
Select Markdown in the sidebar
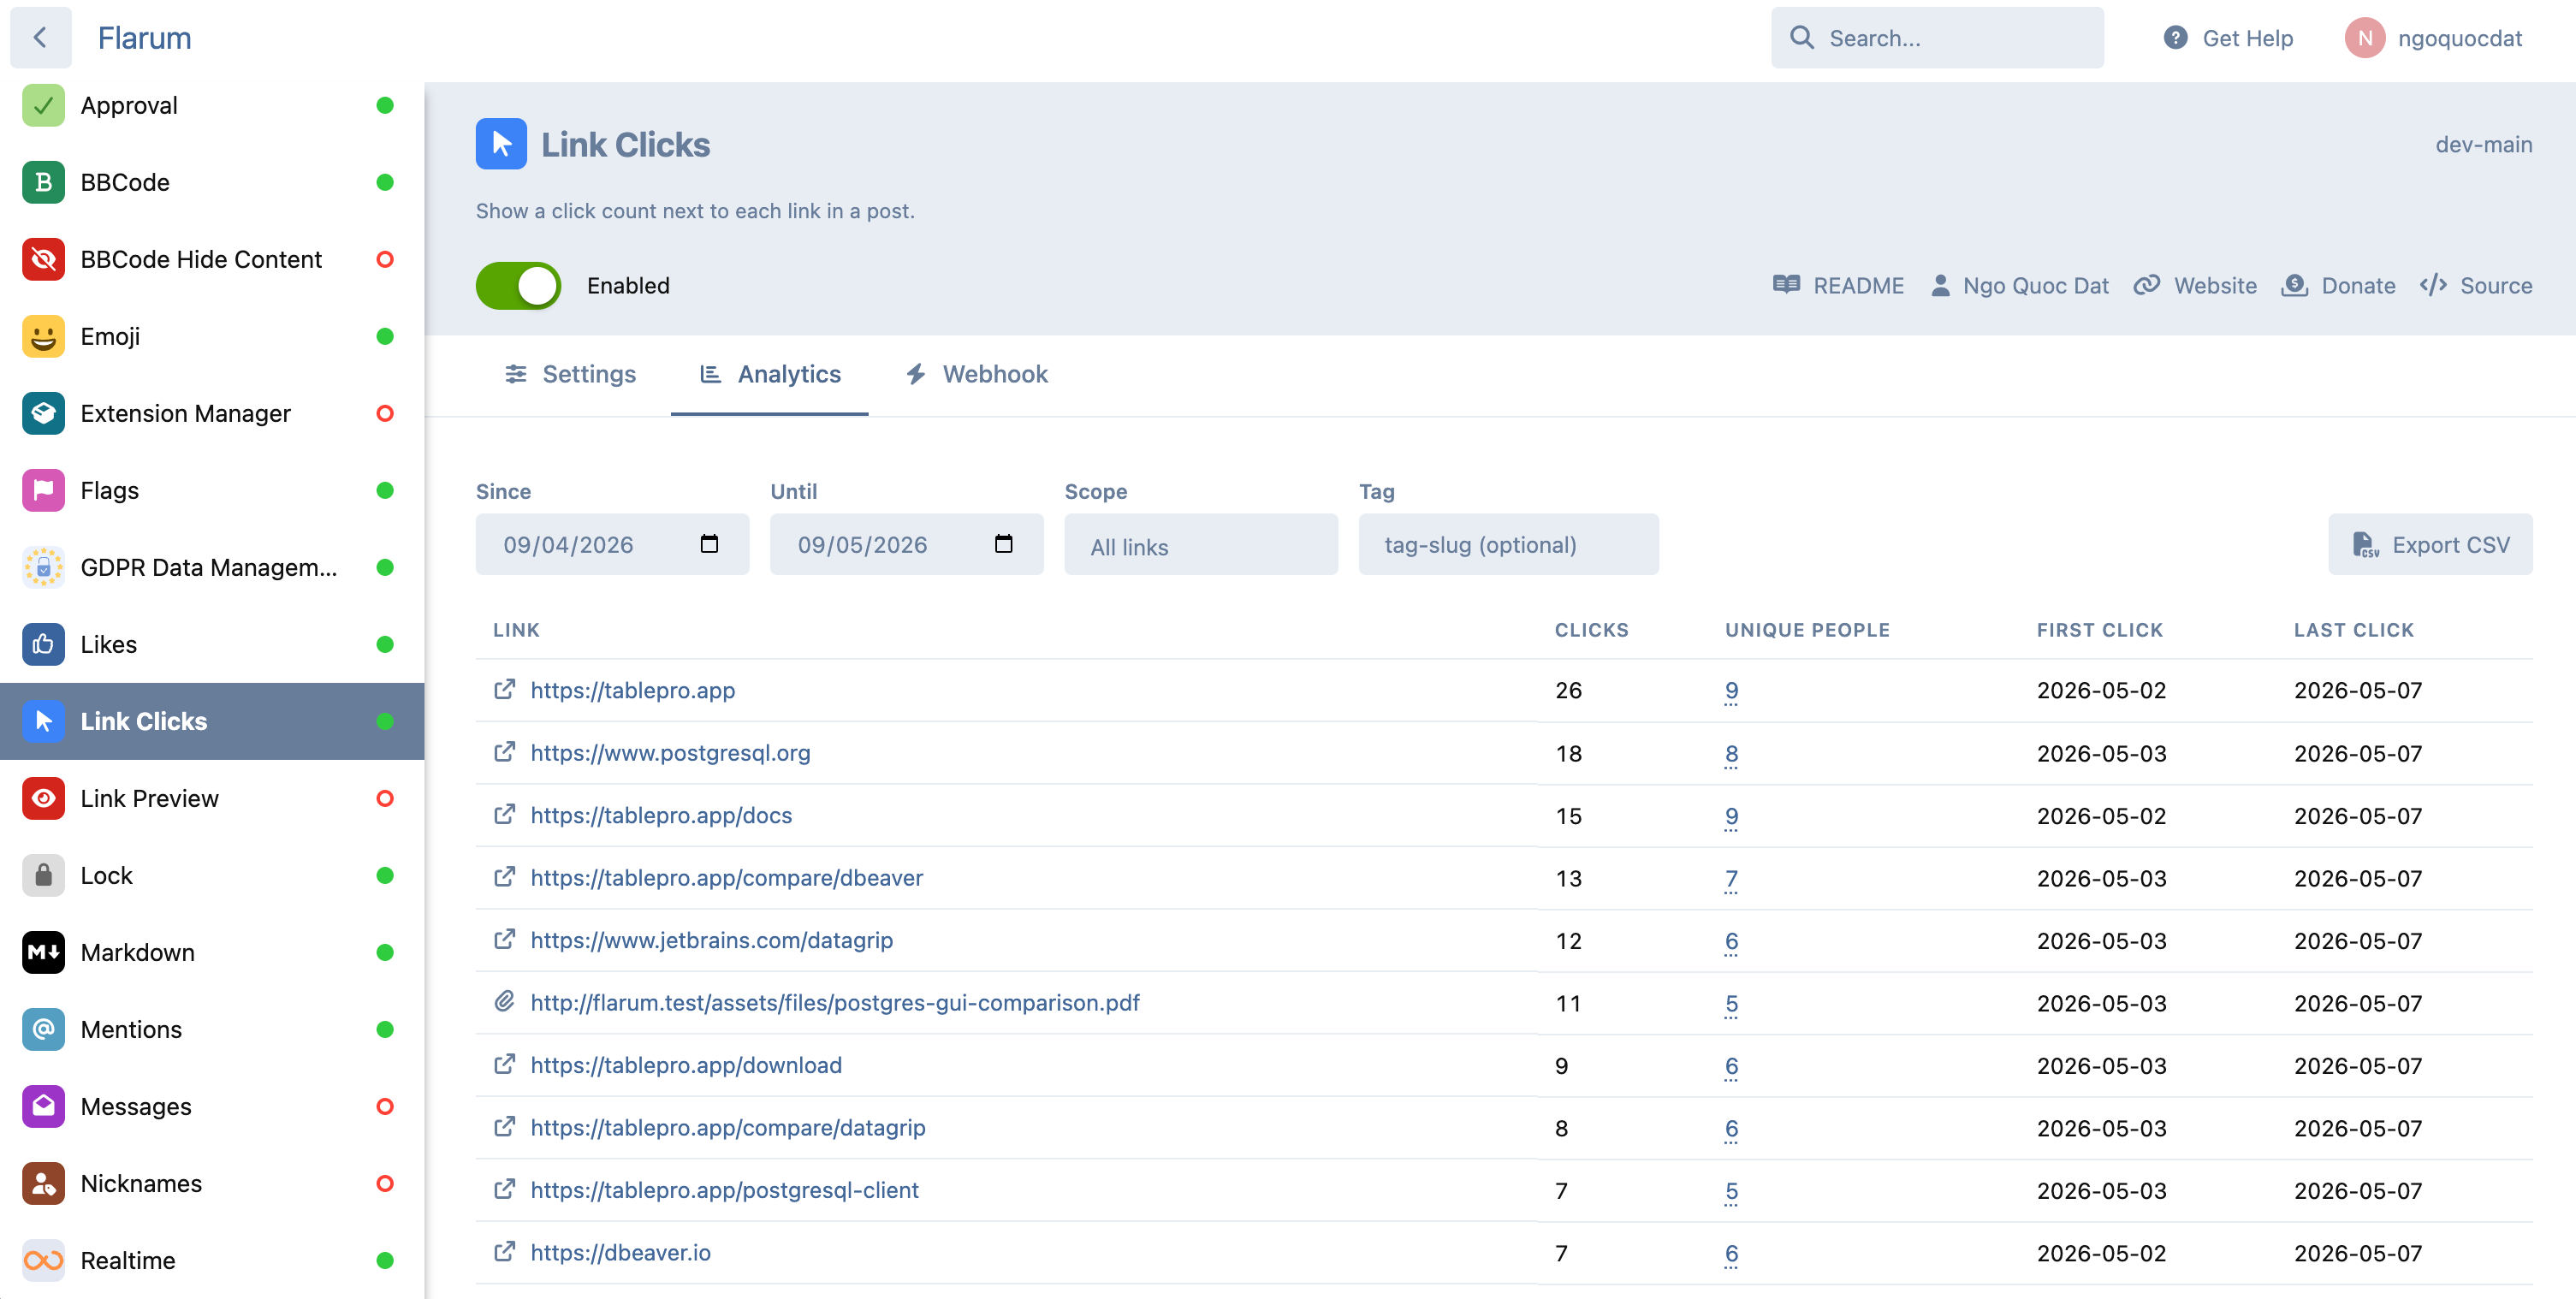pos(212,952)
